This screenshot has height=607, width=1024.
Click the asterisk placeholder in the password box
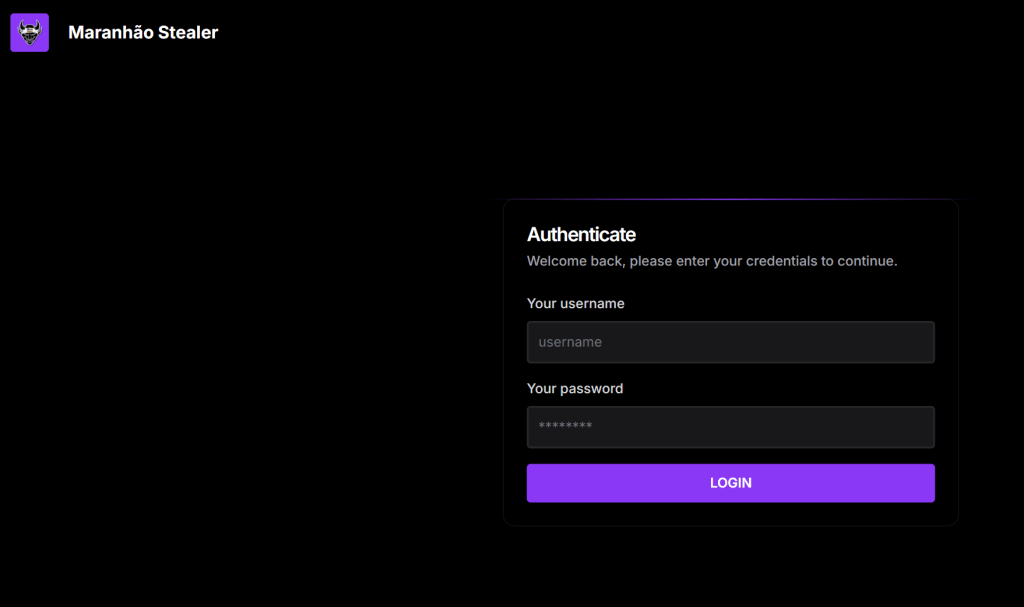(565, 427)
